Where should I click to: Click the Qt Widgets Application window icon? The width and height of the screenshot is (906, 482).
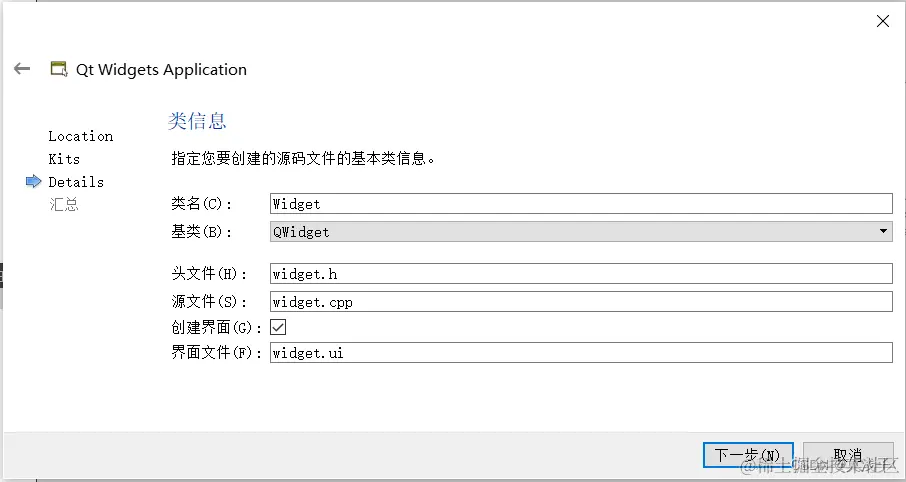(x=58, y=69)
